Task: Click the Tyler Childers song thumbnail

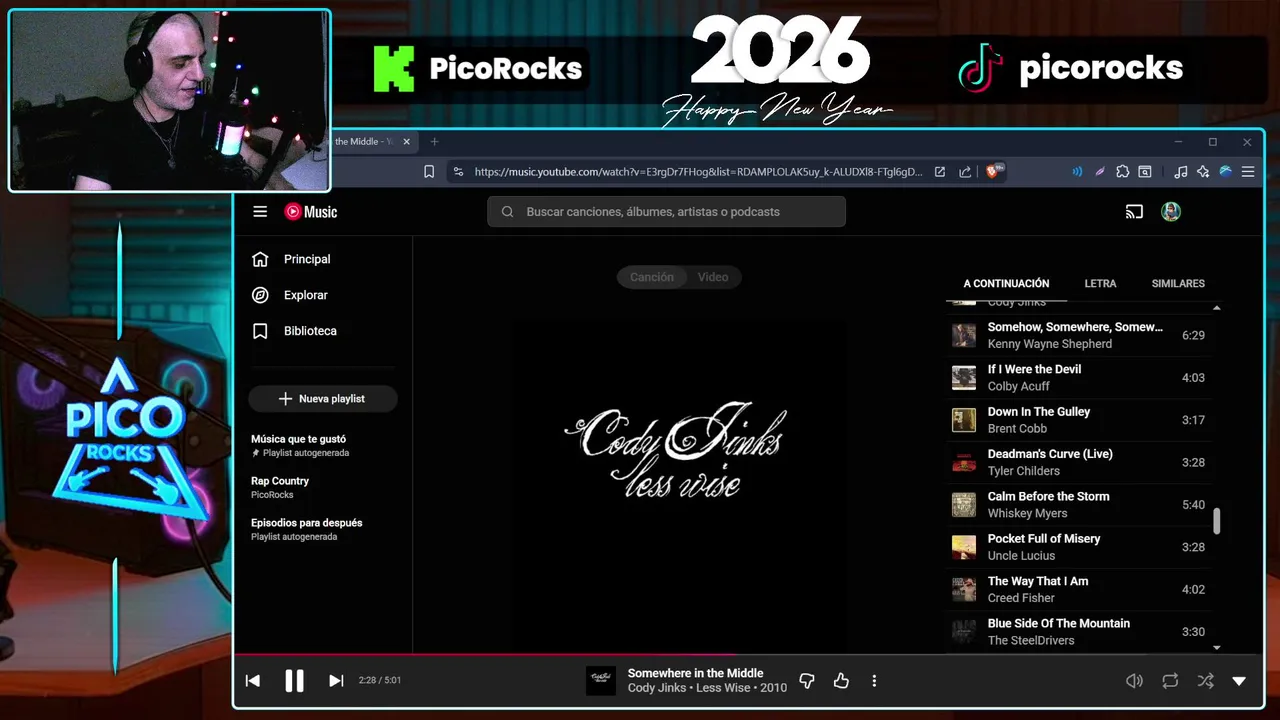Action: point(964,463)
